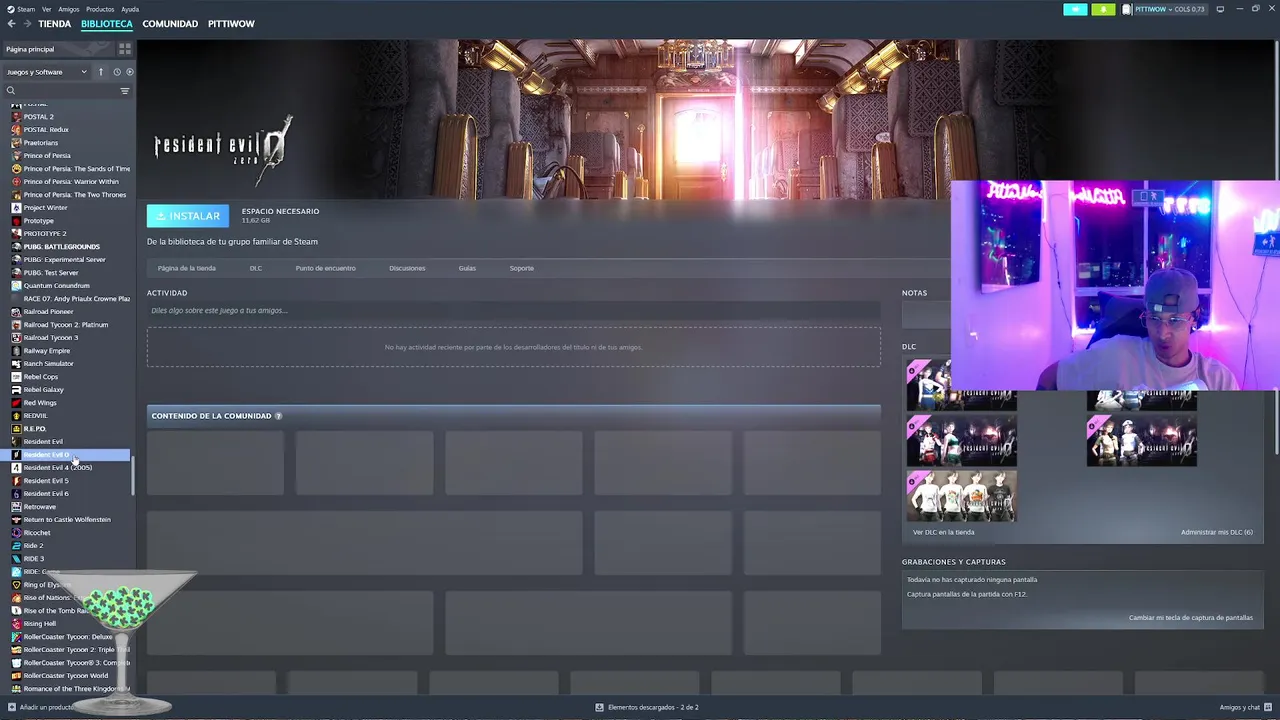Click the green notifications bell button

click(1103, 9)
